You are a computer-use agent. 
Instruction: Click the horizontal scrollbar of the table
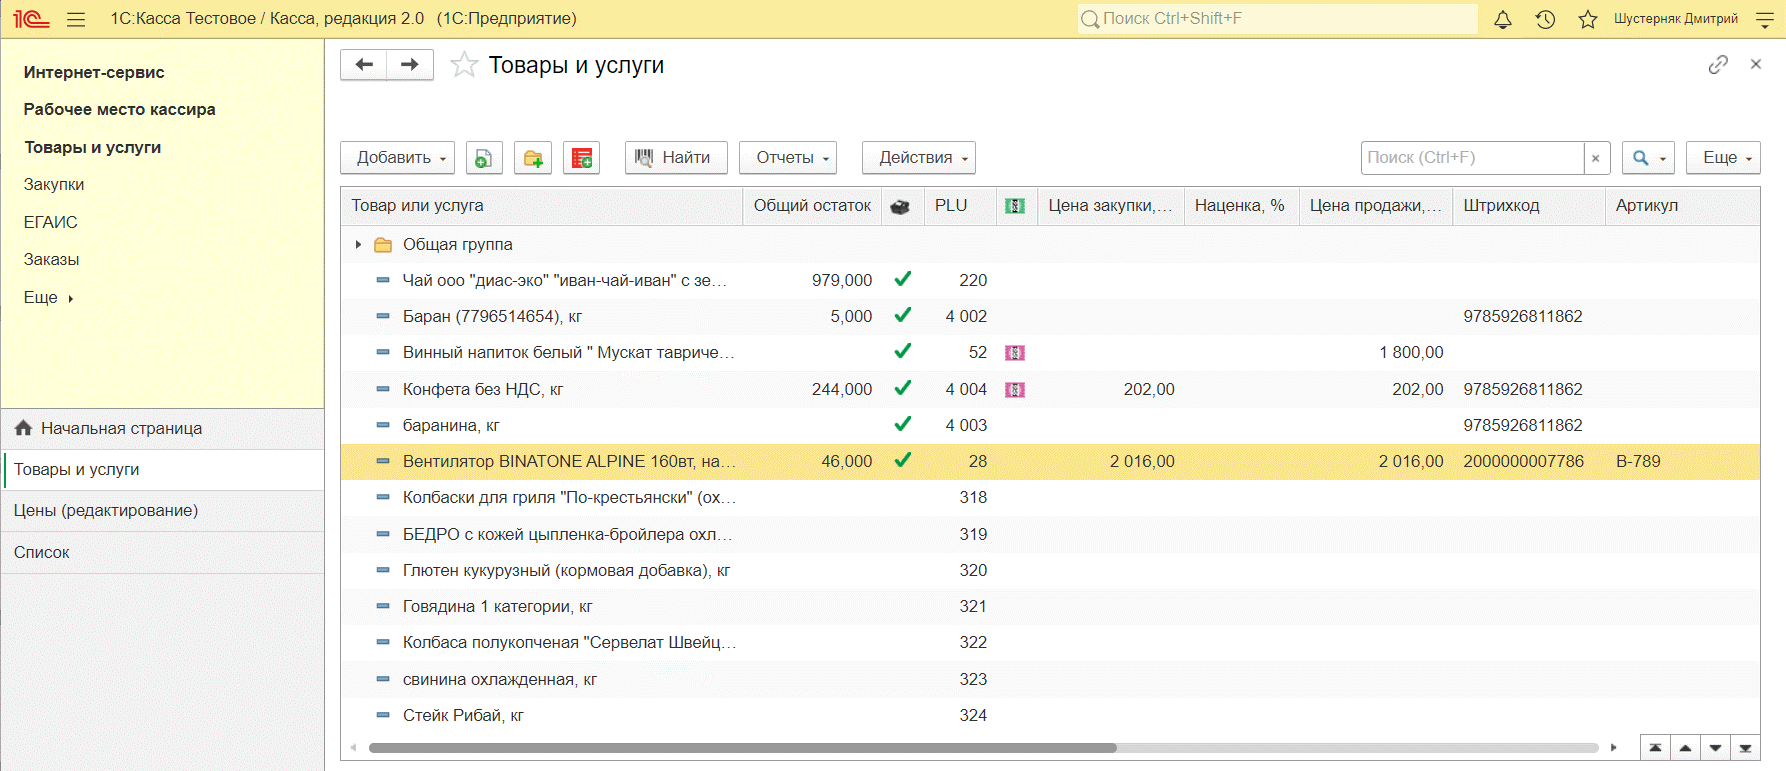[x=742, y=748]
